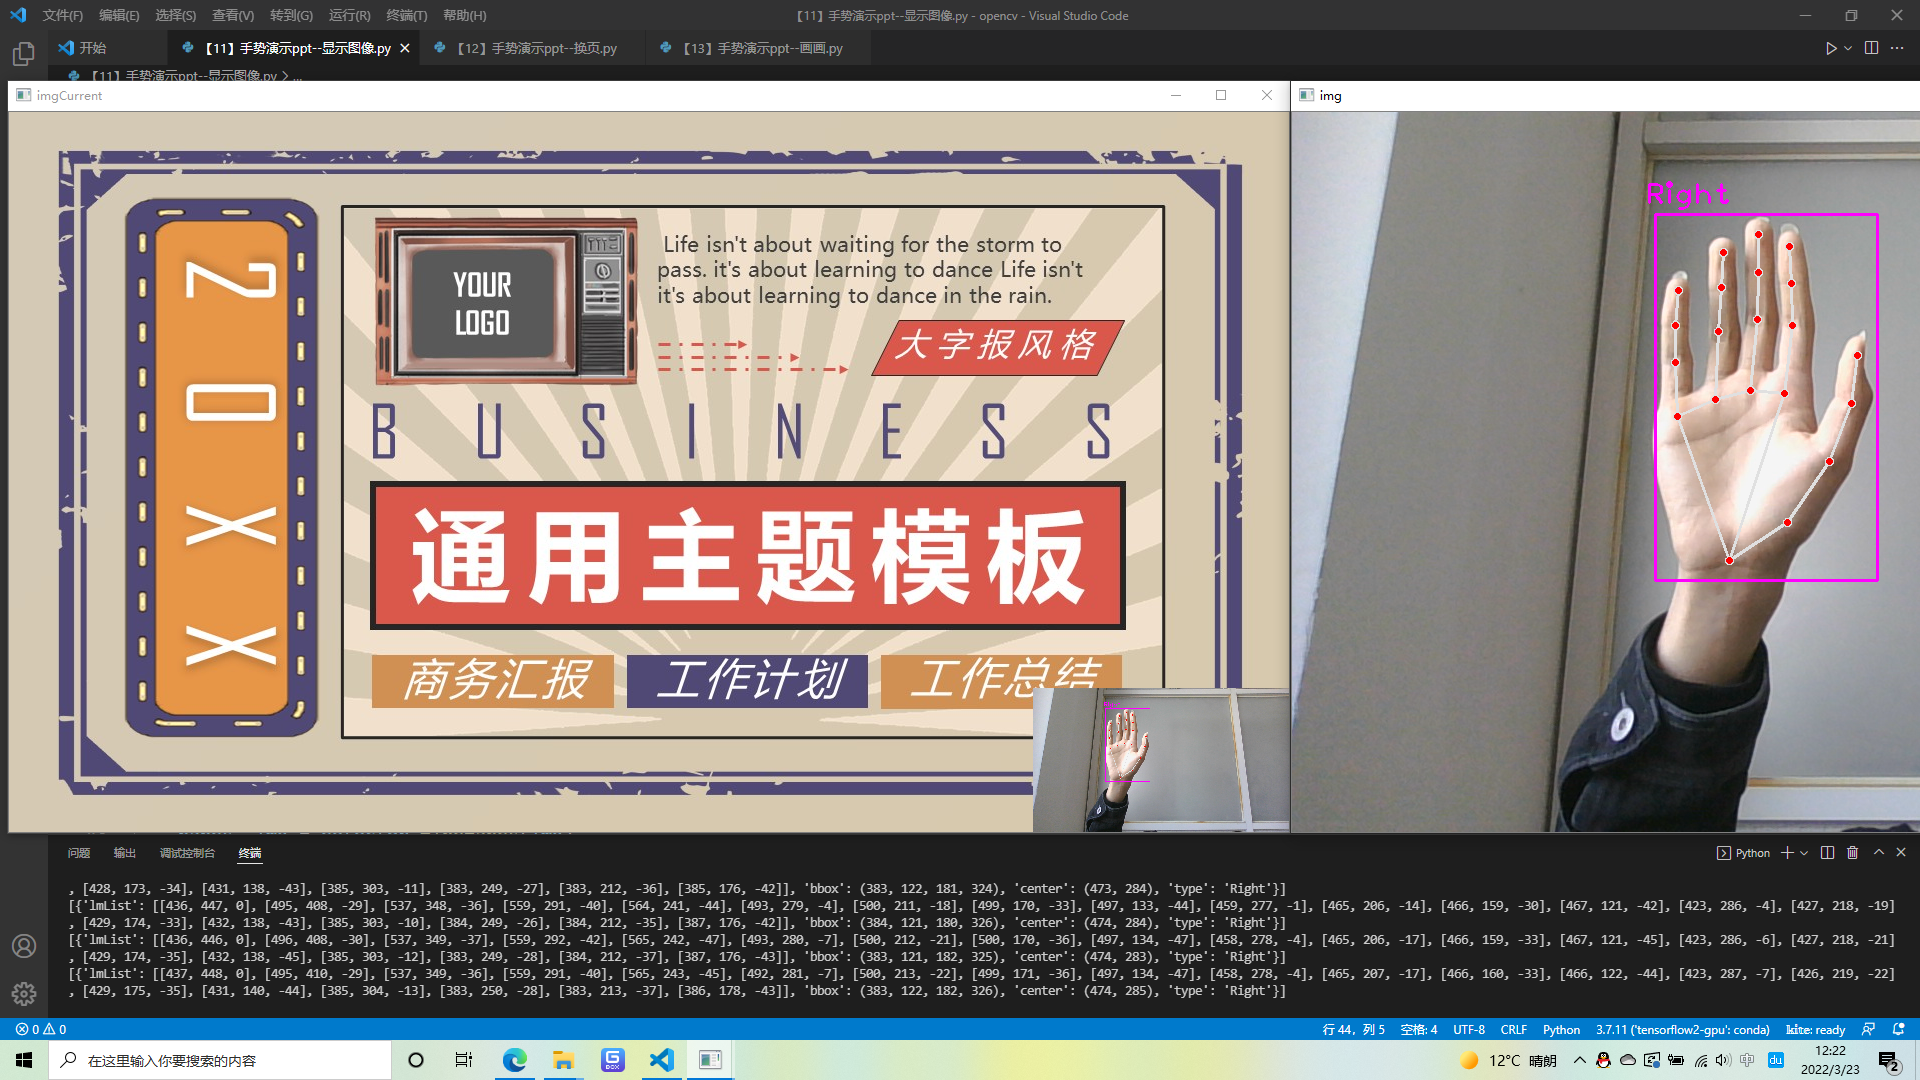The width and height of the screenshot is (1920, 1080).
Task: Open the Explorer icon in activity bar
Action: (x=24, y=53)
